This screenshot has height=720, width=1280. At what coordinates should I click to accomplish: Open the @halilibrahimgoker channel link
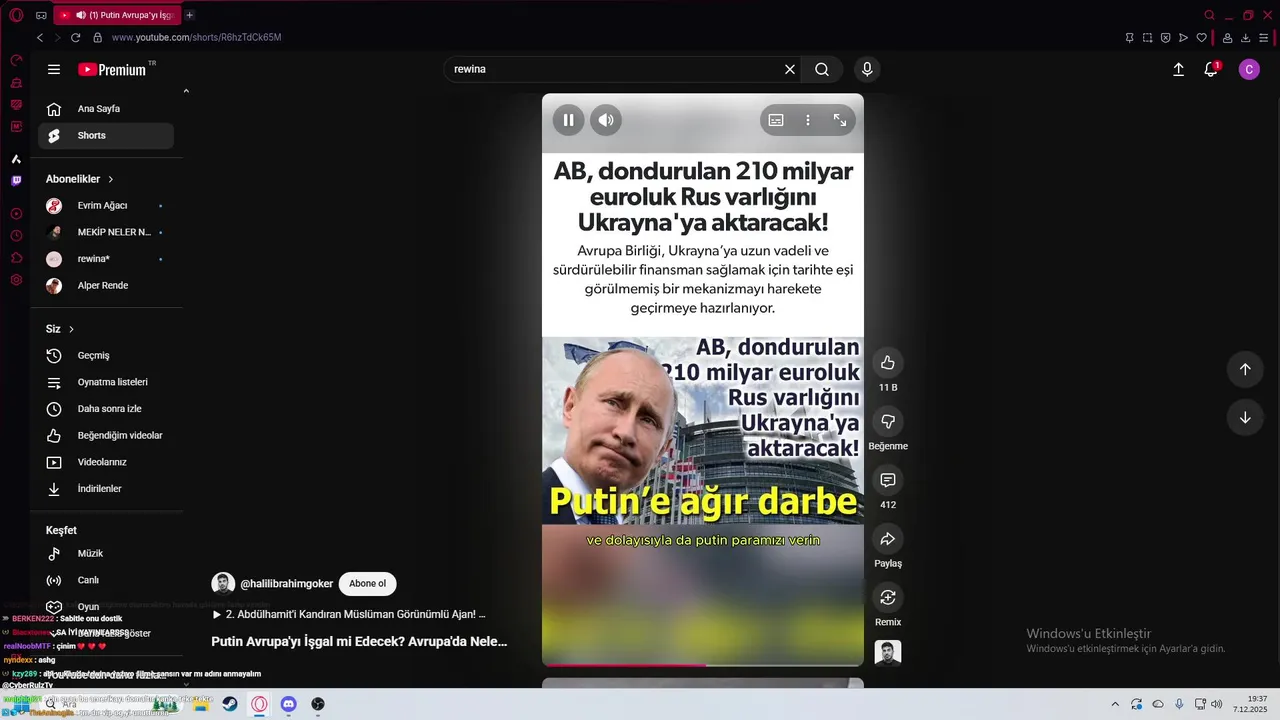(286, 584)
